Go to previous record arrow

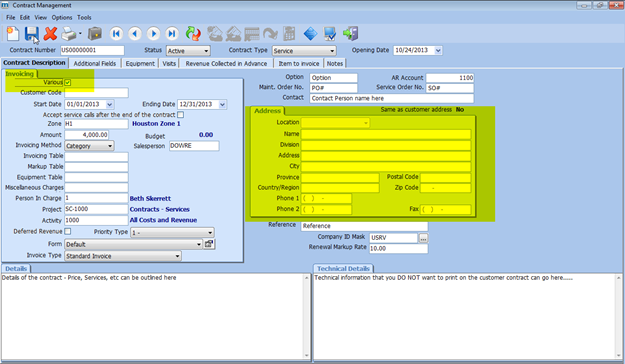pos(135,34)
